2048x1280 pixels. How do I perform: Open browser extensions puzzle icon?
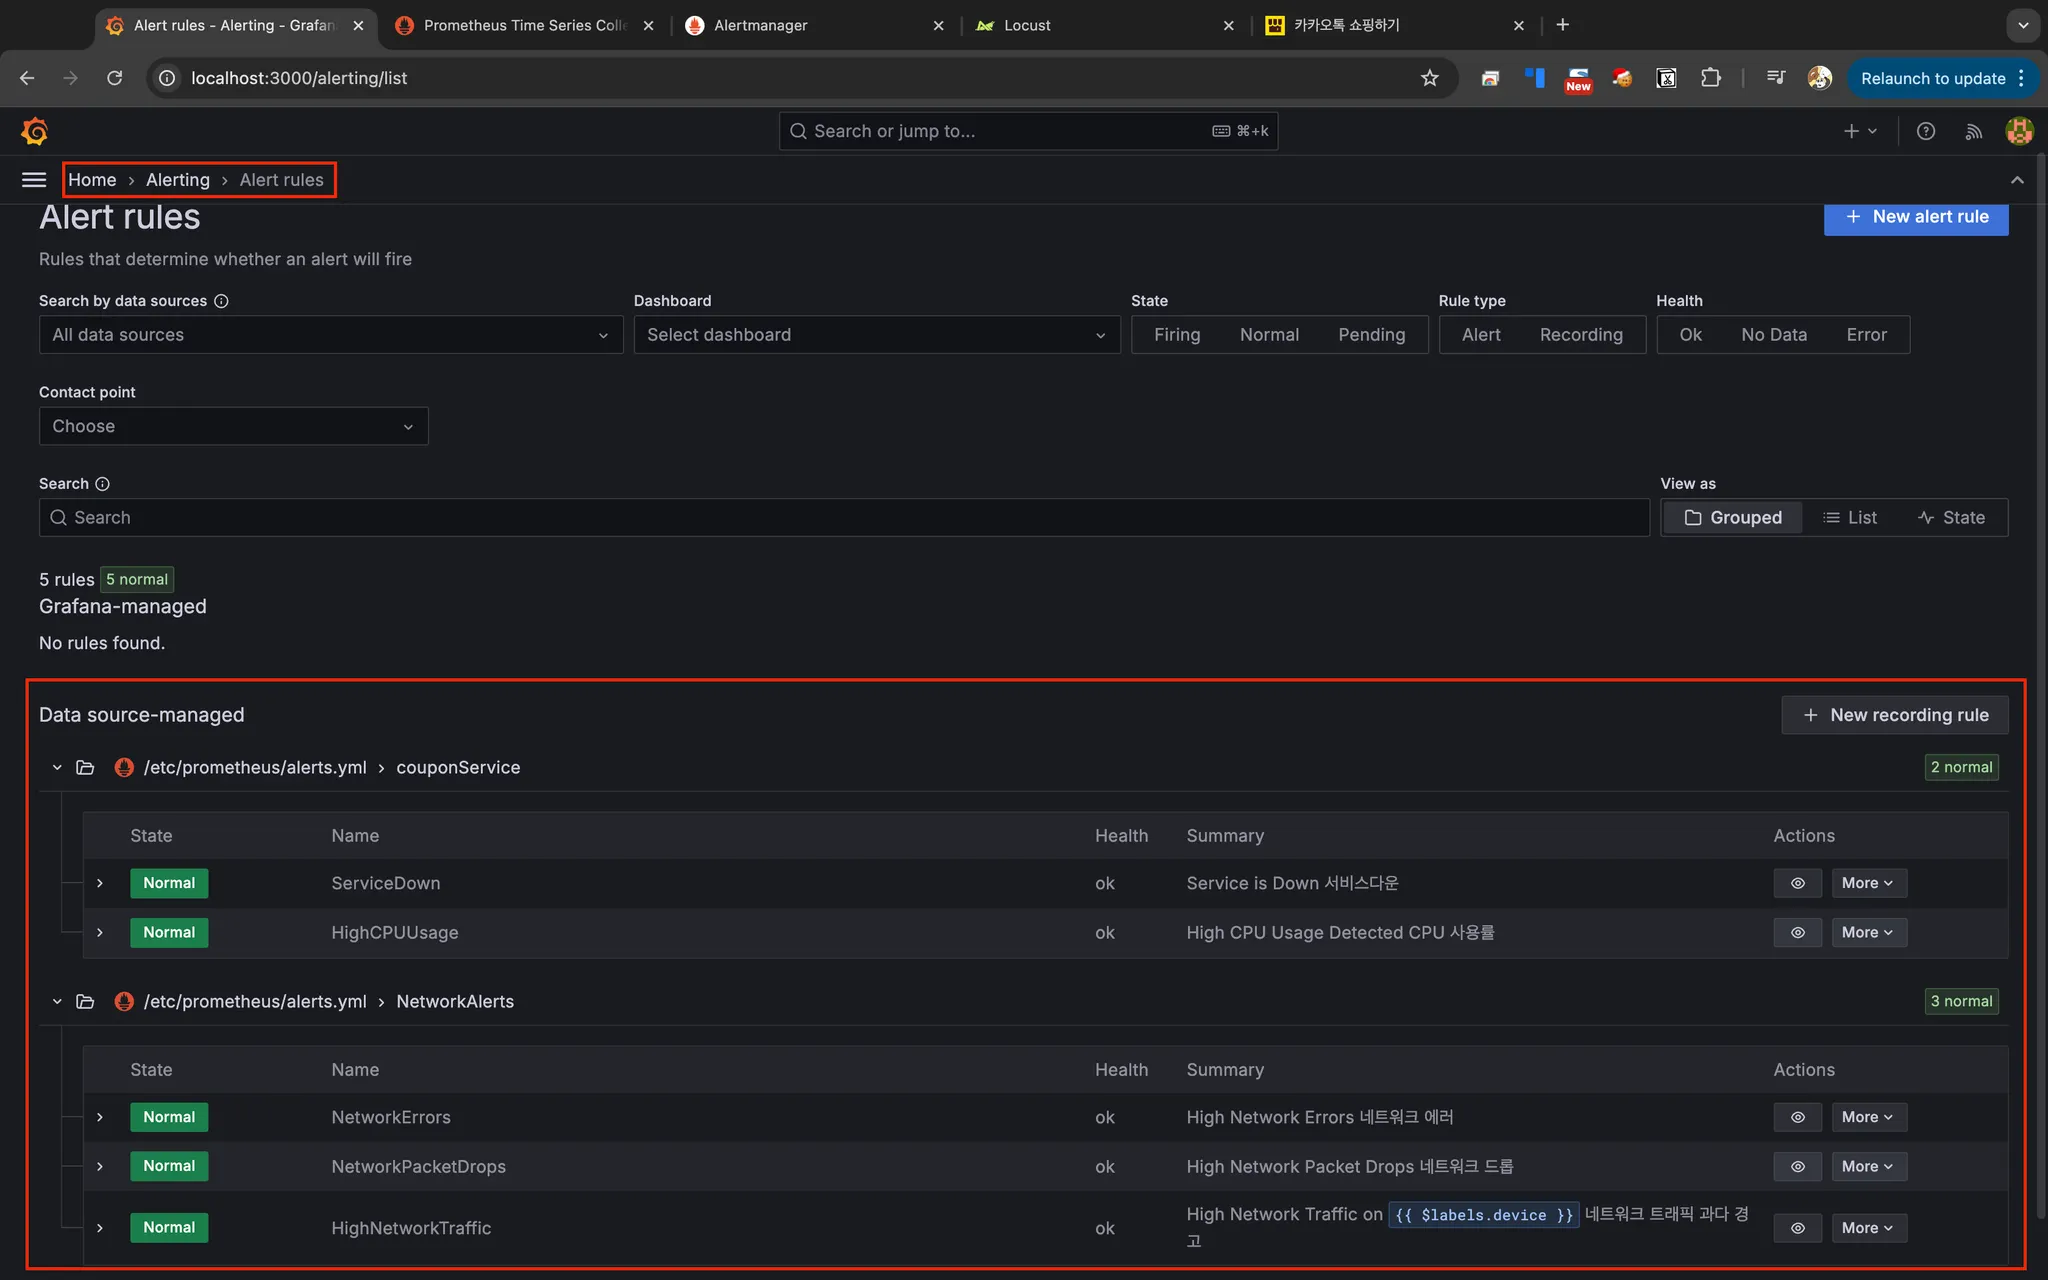pyautogui.click(x=1710, y=78)
